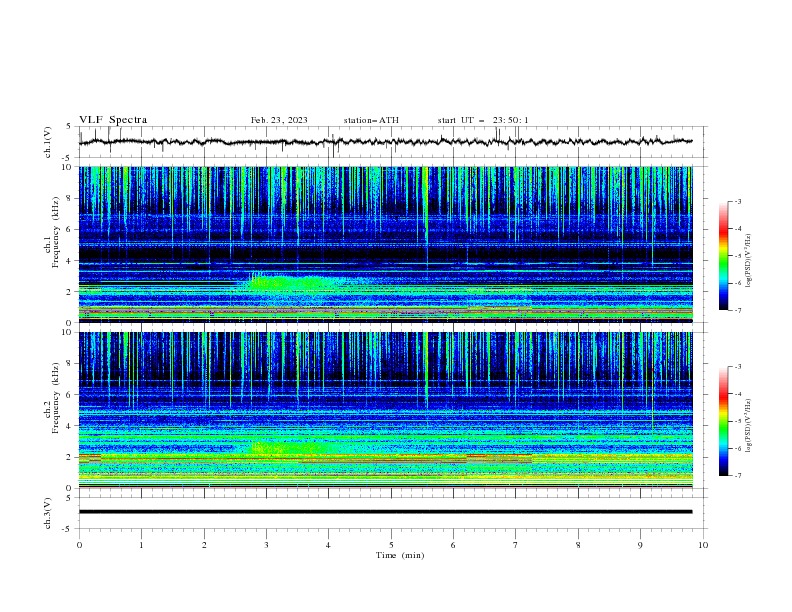Click the '-7' label on ch.2 color bar

[737, 475]
